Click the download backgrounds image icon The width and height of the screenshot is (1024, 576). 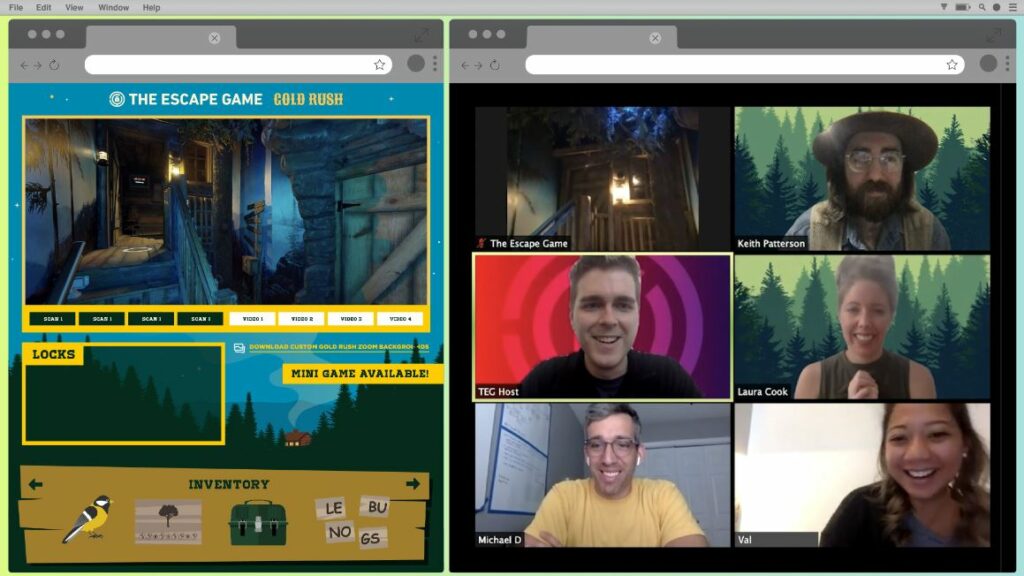239,347
